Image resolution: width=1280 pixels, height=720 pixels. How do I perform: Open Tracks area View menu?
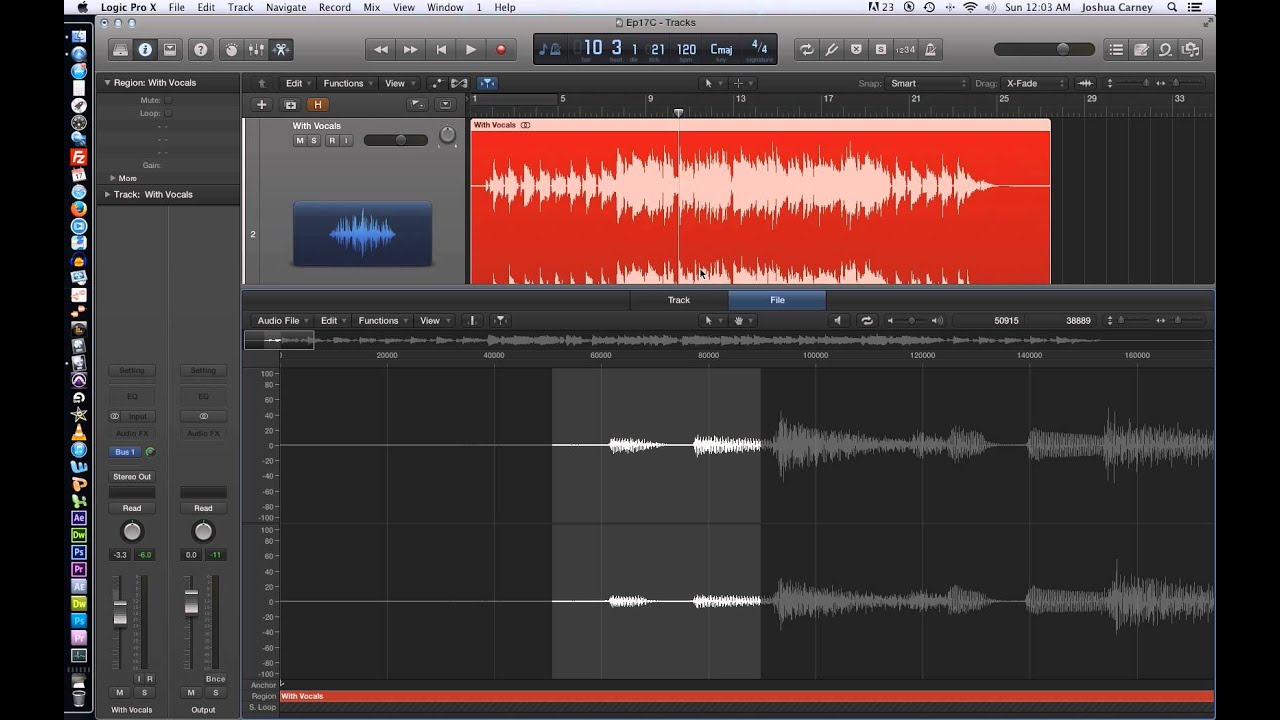tap(399, 83)
